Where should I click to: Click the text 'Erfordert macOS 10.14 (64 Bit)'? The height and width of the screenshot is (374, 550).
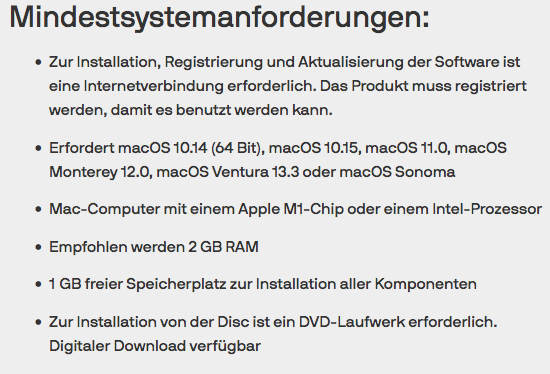(x=156, y=148)
